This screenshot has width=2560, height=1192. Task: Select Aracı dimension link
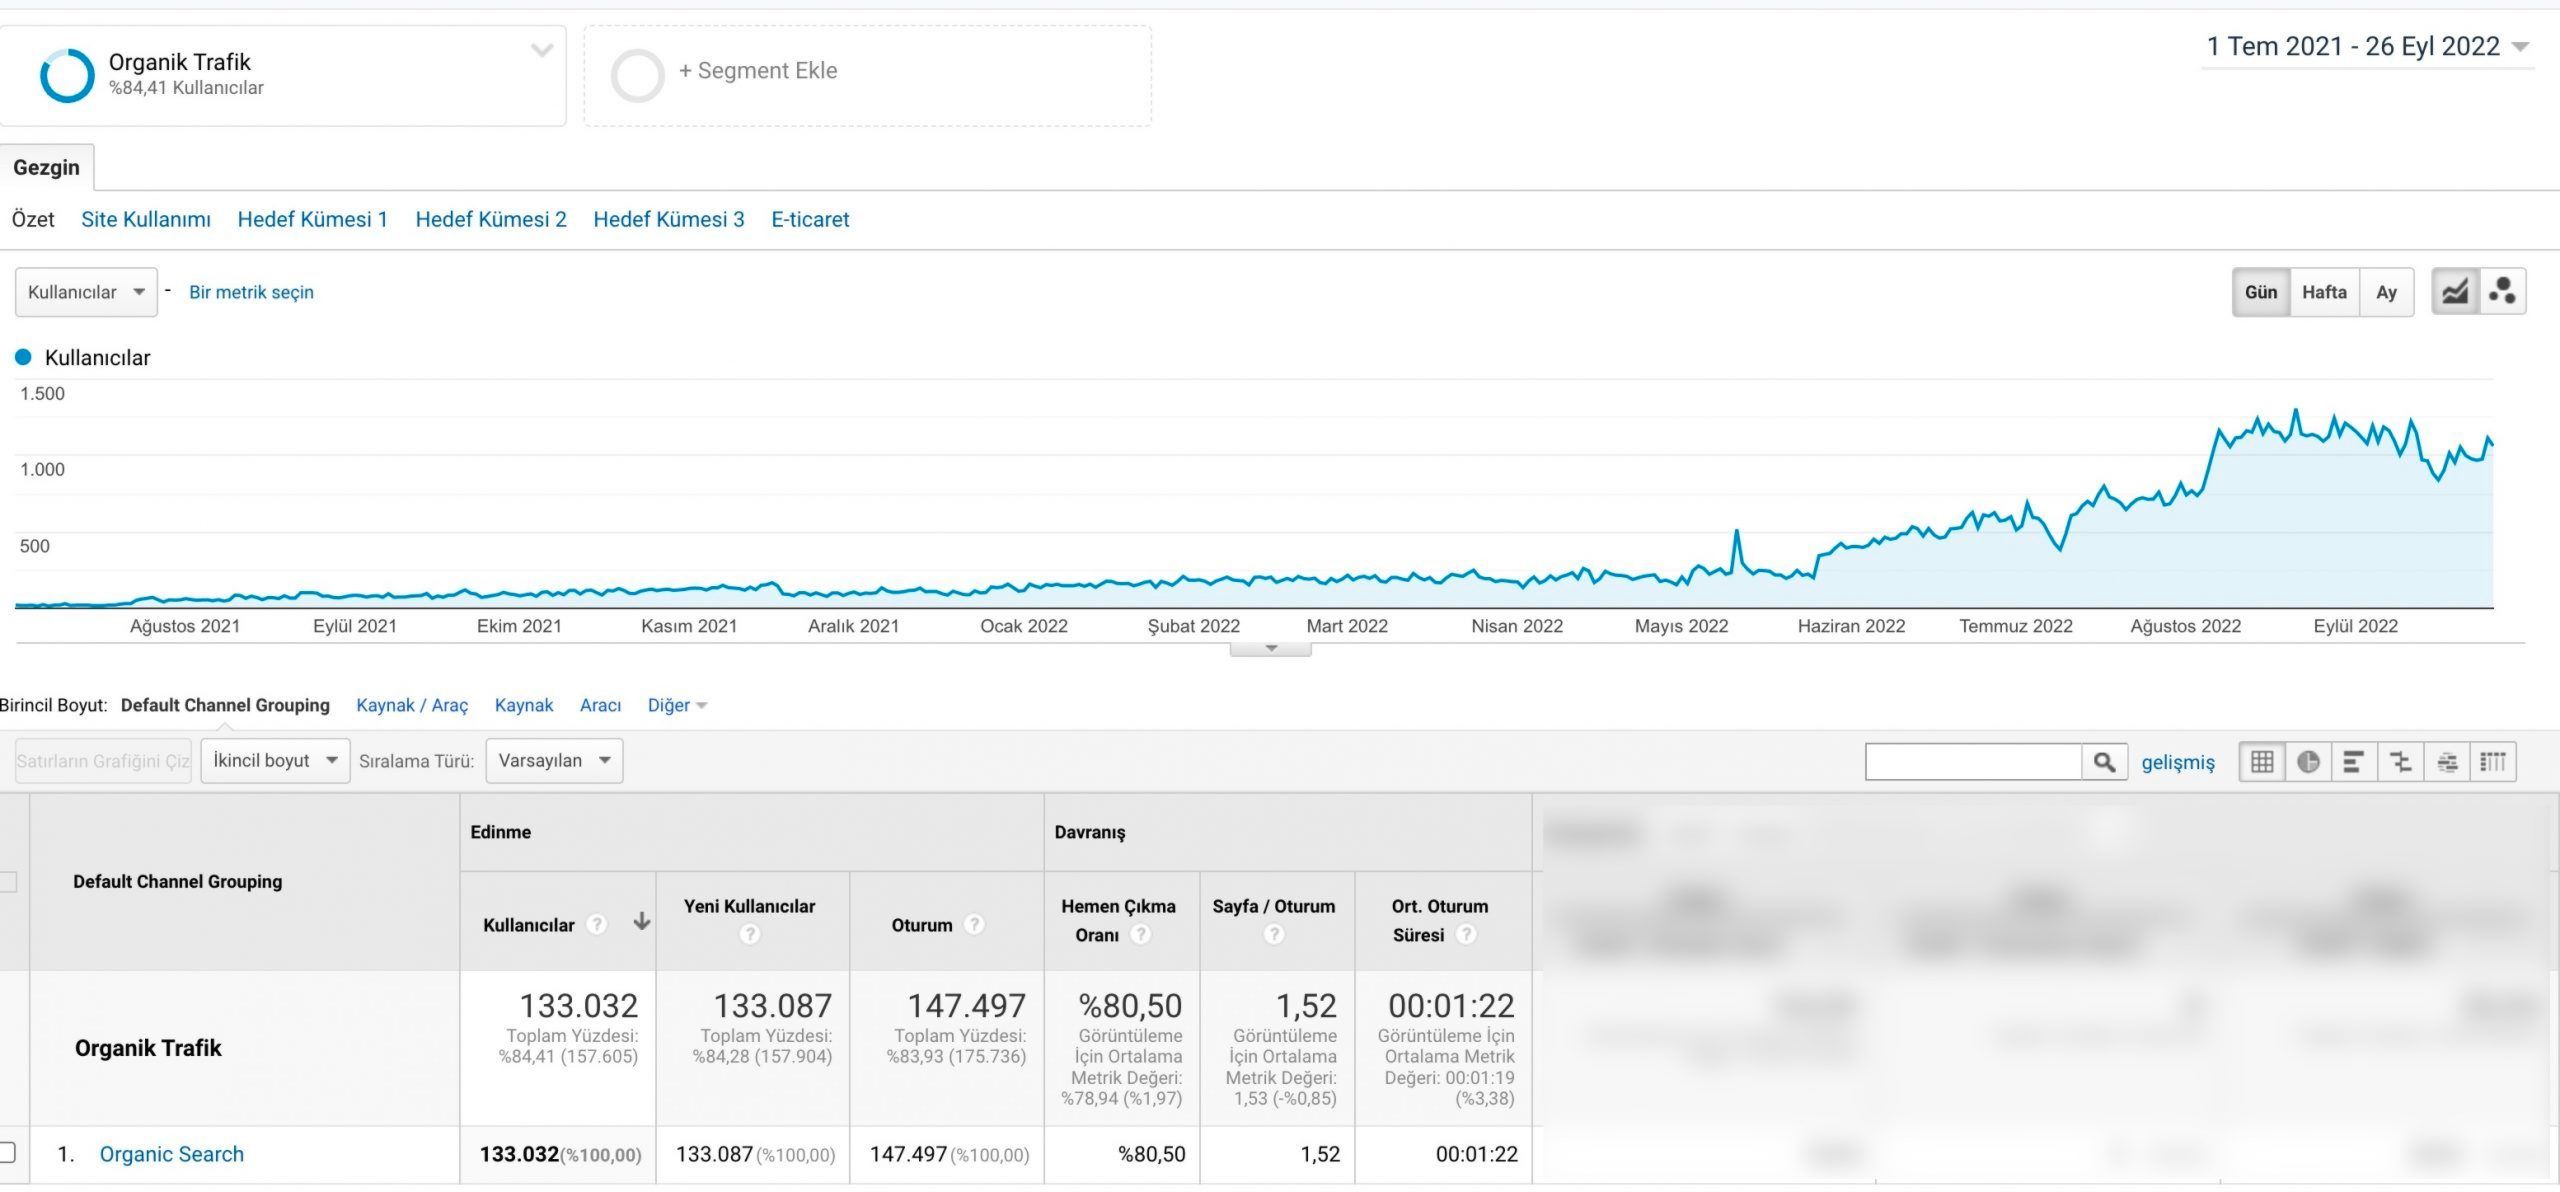click(600, 705)
